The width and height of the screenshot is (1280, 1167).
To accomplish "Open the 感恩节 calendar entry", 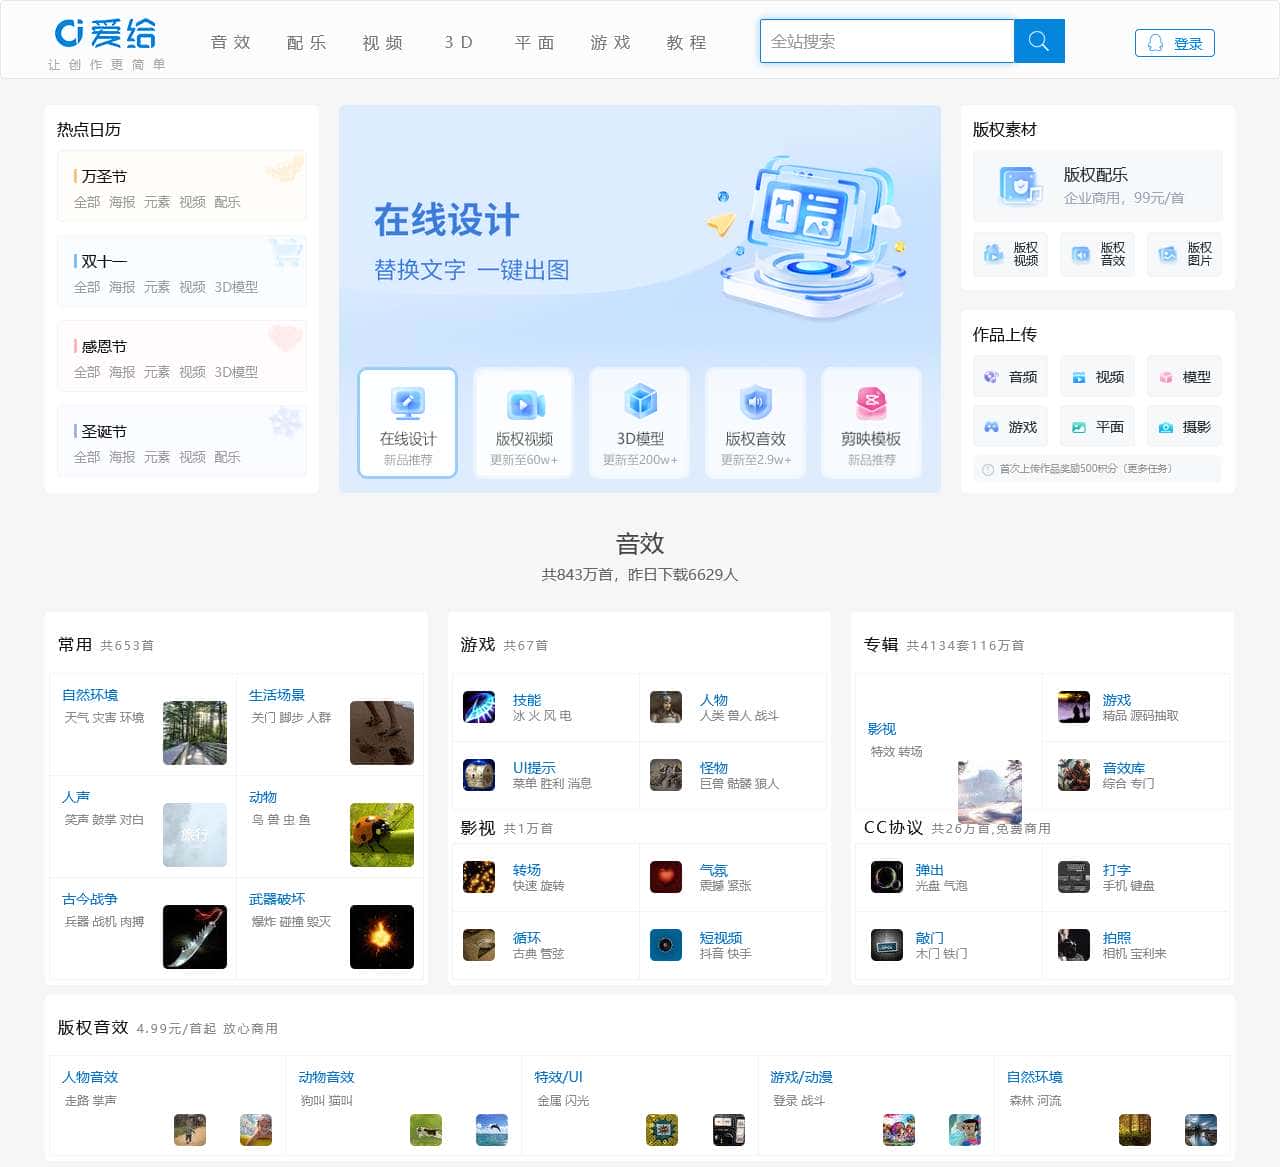I will point(104,346).
